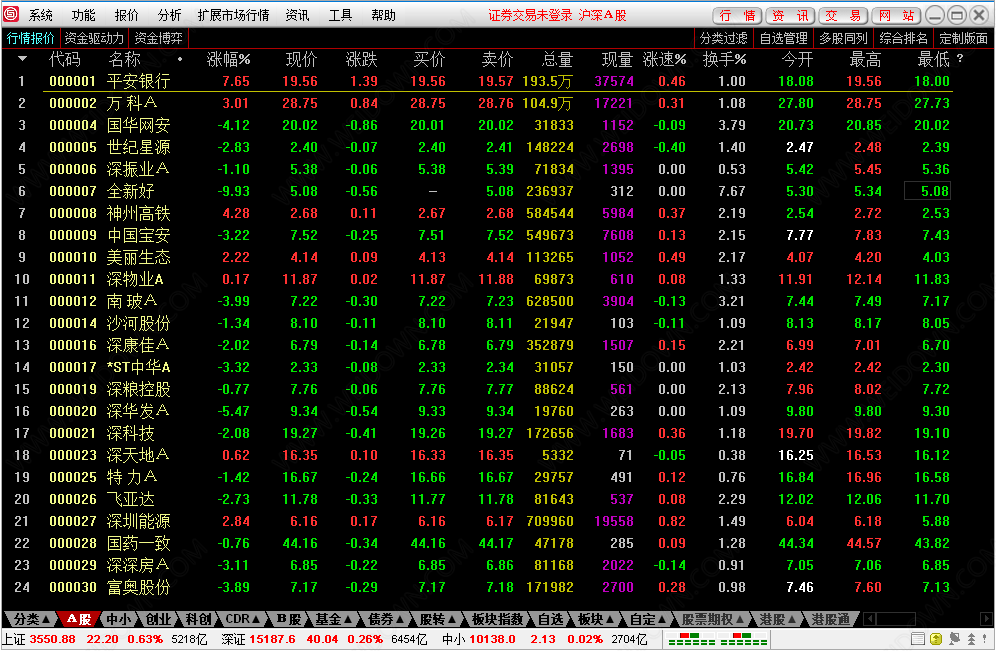The image size is (996, 651).
Task: Expand the 股票期权 bottom tab menu
Action: coord(713,619)
